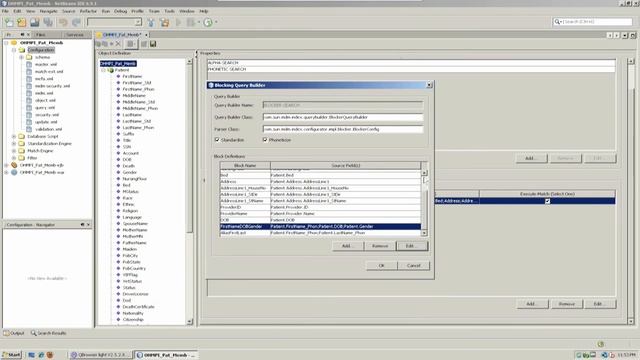Click the Object Definition tree scrollbar
The image size is (640, 360).
click(189, 192)
